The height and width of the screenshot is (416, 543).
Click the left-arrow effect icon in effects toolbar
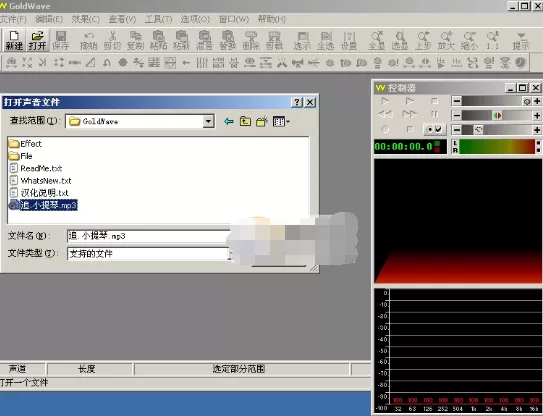[x=186, y=63]
